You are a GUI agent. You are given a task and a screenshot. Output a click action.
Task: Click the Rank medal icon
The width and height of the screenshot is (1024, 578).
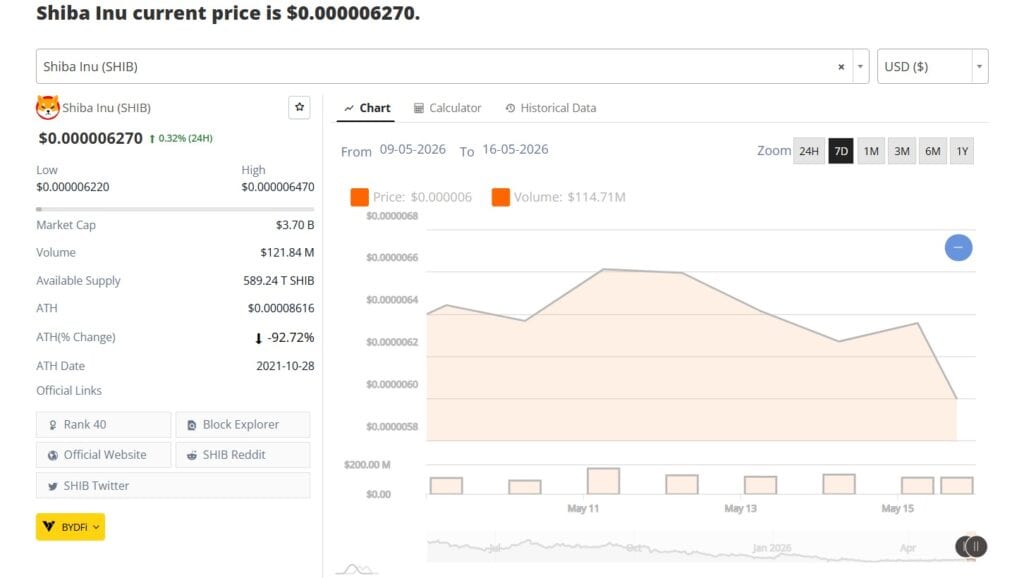(x=52, y=425)
